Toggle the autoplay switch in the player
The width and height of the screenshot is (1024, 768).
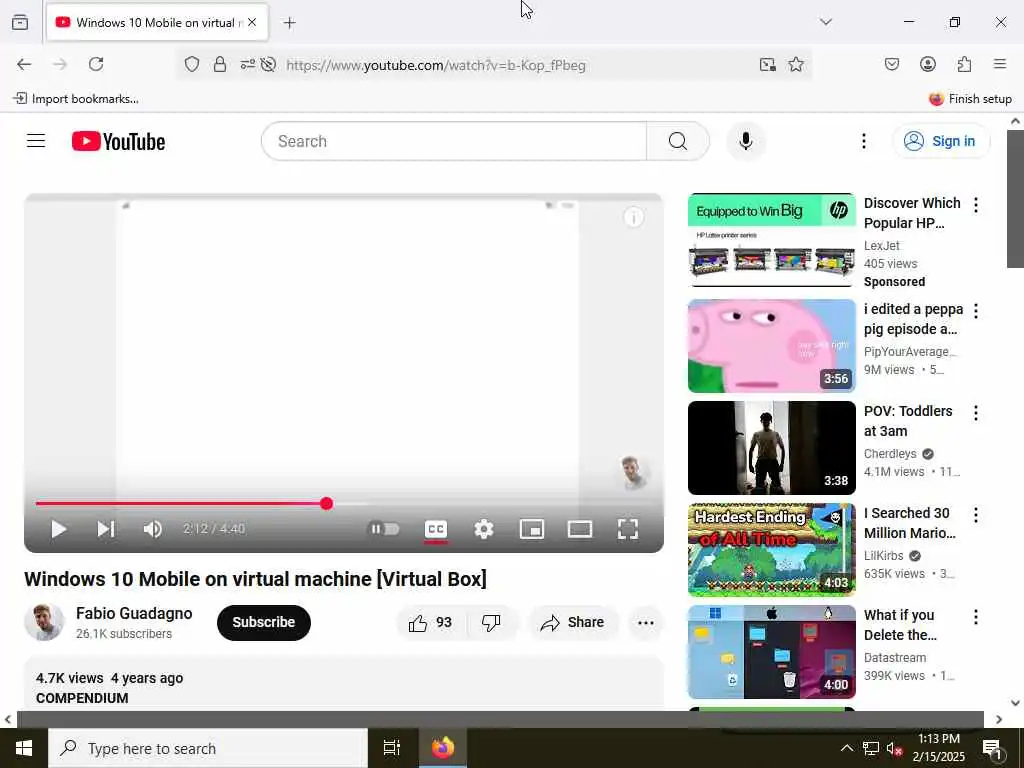(384, 529)
